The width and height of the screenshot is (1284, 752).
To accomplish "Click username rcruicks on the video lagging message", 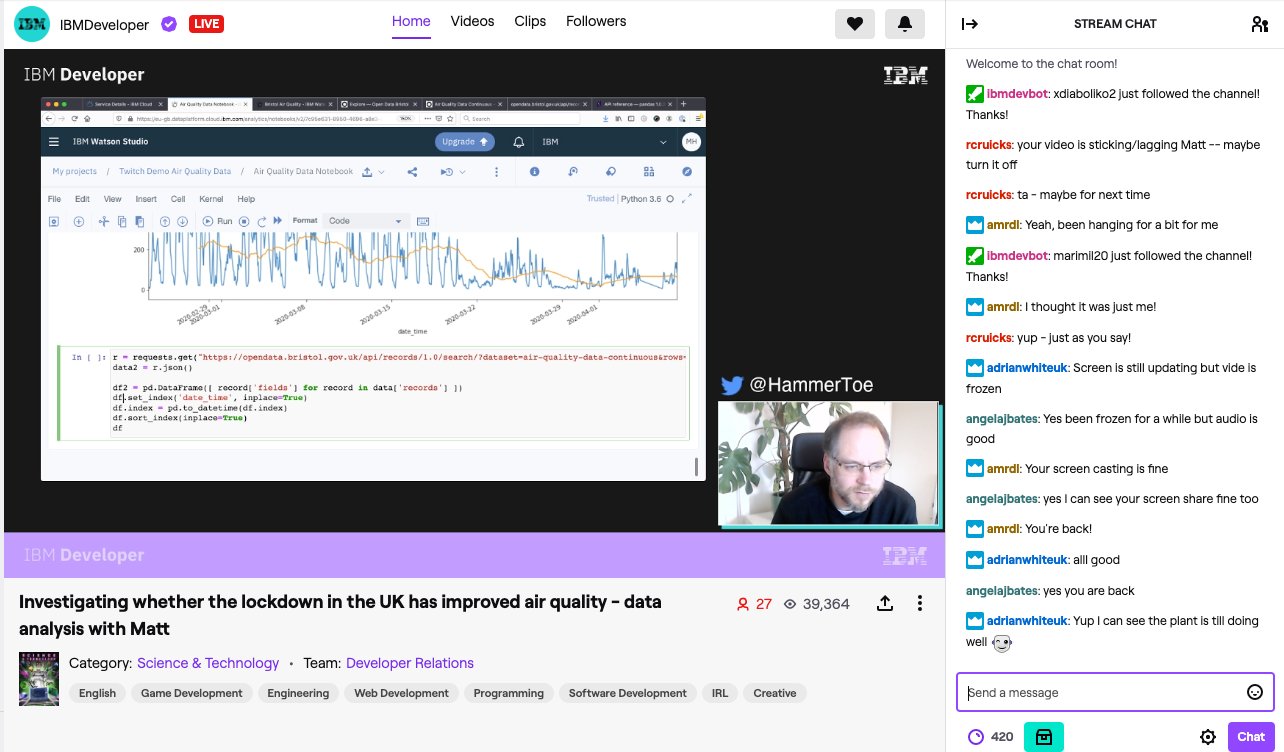I will click(x=988, y=145).
